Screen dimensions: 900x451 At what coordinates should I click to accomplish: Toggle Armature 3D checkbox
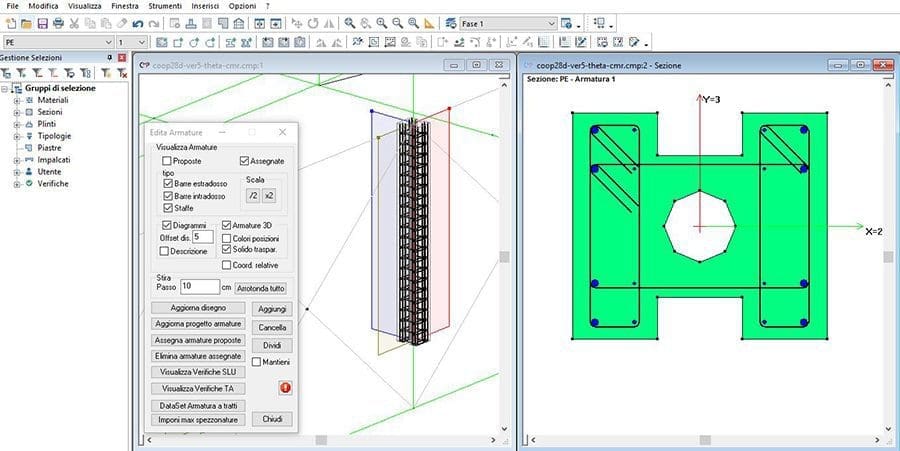[226, 226]
